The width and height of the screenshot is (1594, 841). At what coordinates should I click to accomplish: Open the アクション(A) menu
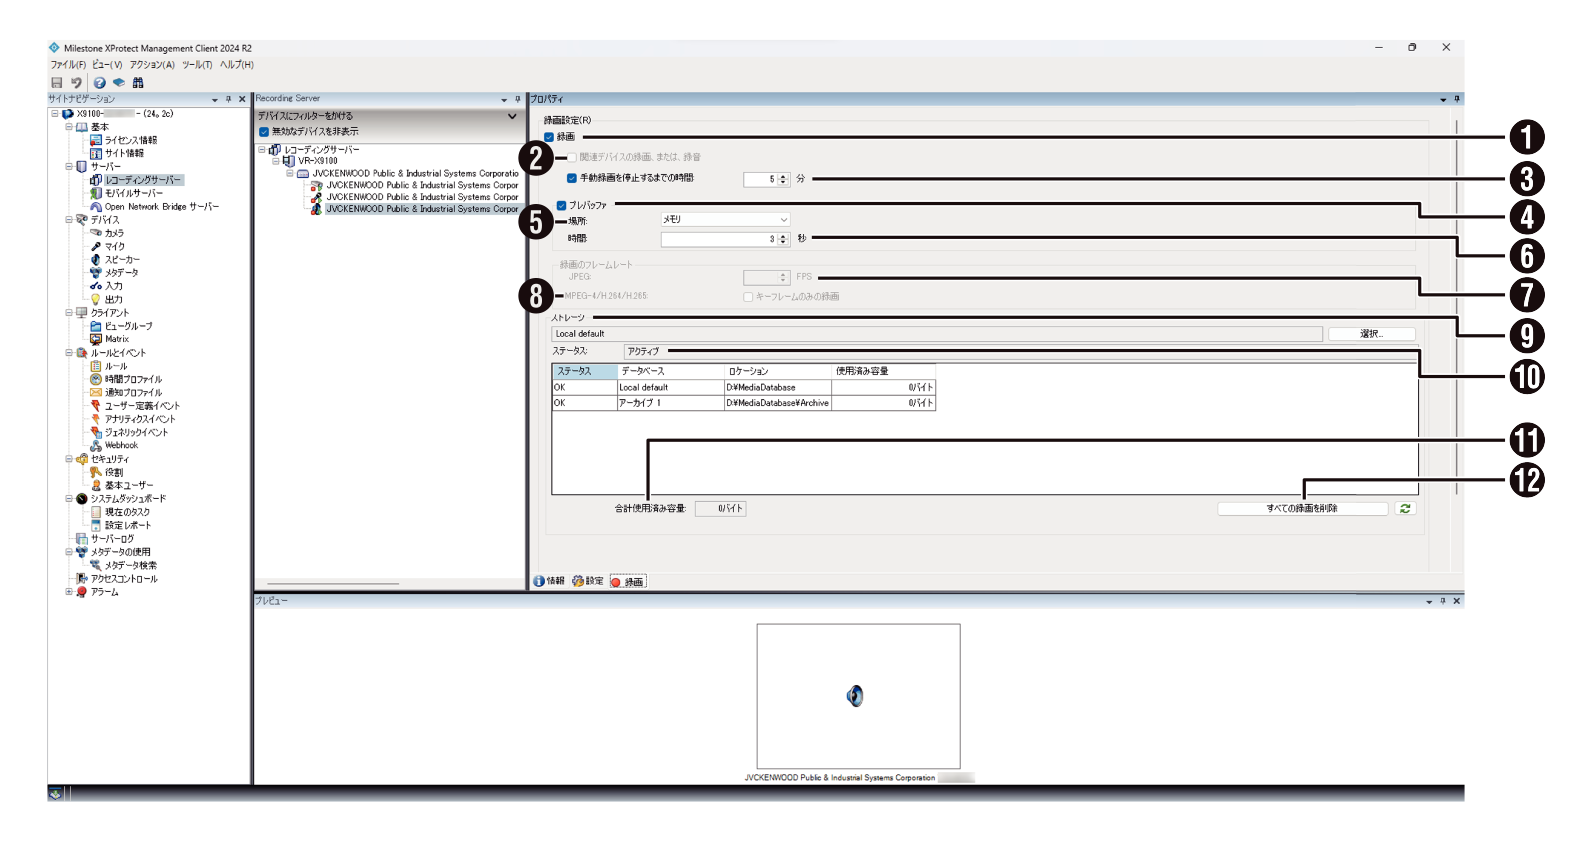tap(152, 65)
